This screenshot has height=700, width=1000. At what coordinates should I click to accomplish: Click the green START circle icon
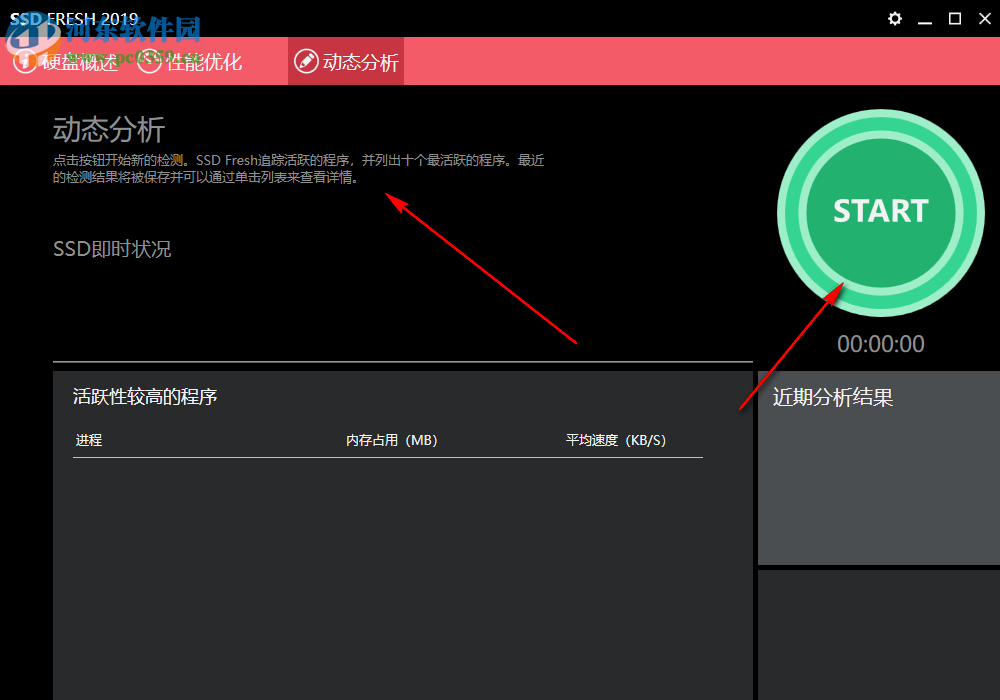coord(880,212)
